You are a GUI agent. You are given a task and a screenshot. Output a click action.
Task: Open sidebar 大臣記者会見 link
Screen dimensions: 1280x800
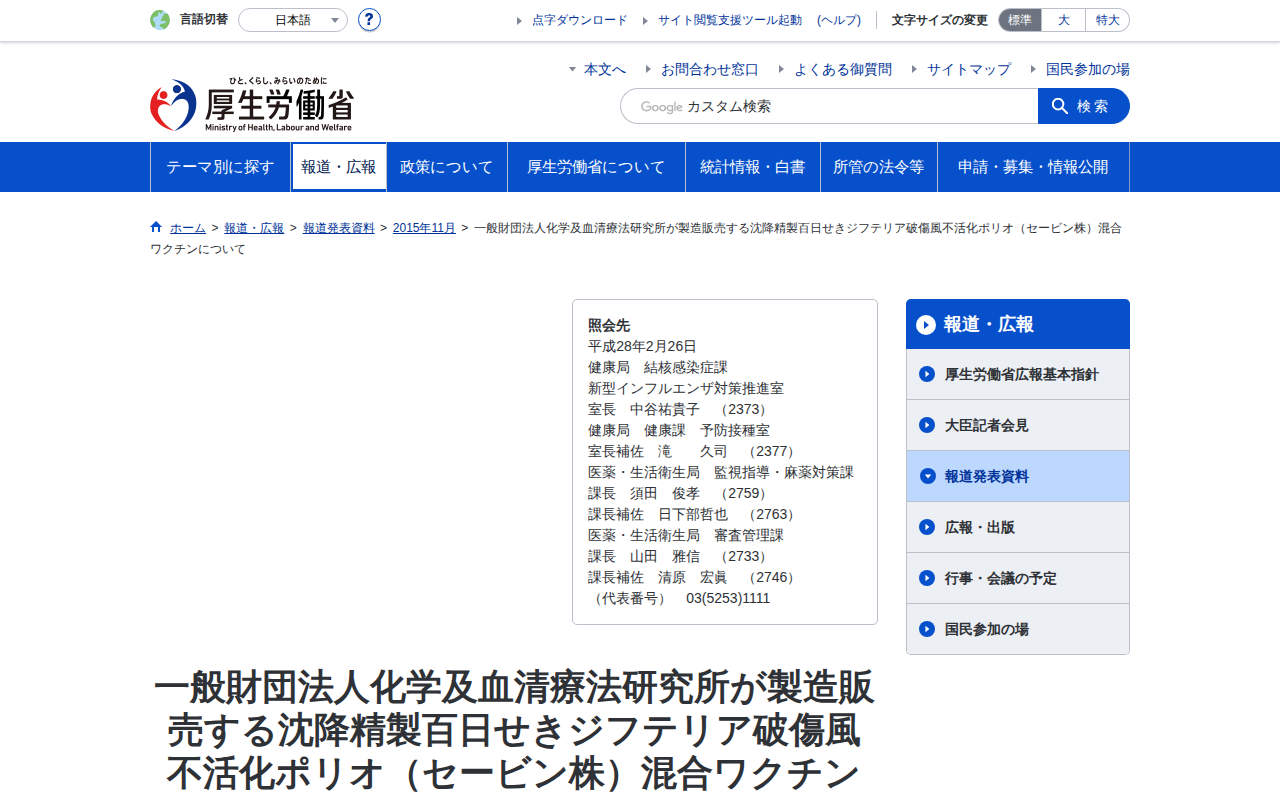pyautogui.click(x=1018, y=425)
